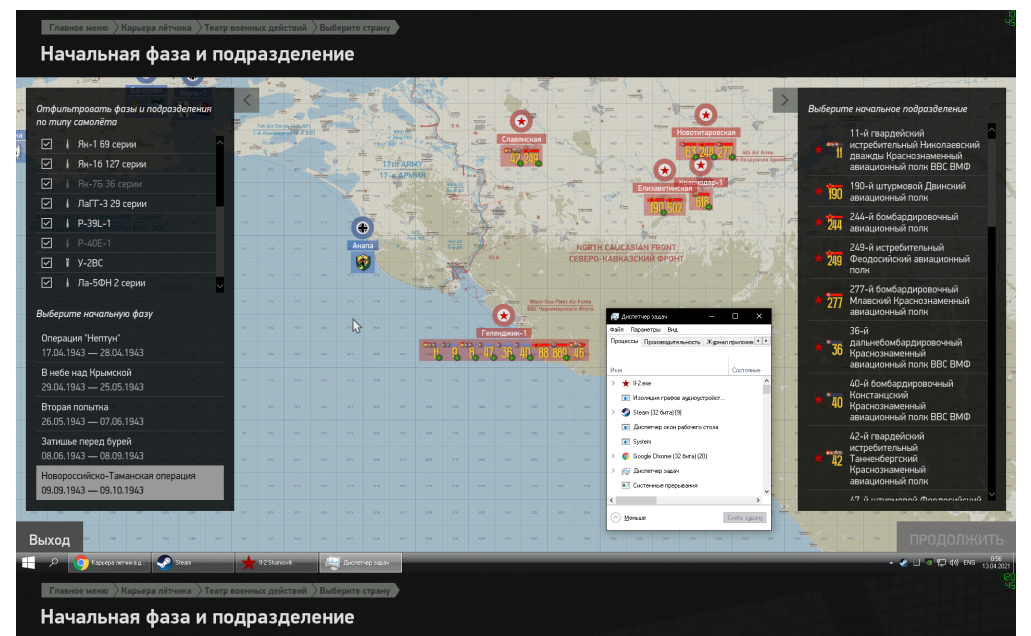Toggle the ЛаГГ-3 29 серии checkbox
The width and height of the screenshot is (1031, 636).
tap(47, 203)
